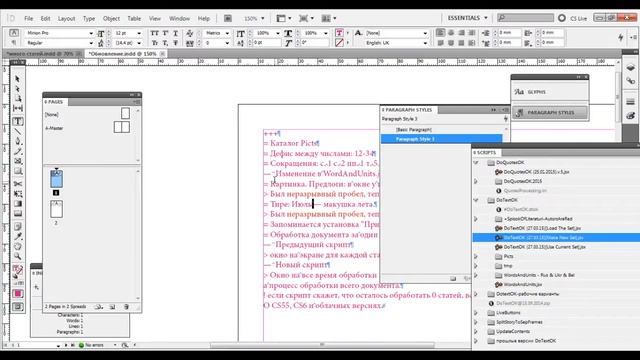Open the language English: UK dropdown
Image resolution: width=640 pixels, height=360 pixels.
coord(425,43)
